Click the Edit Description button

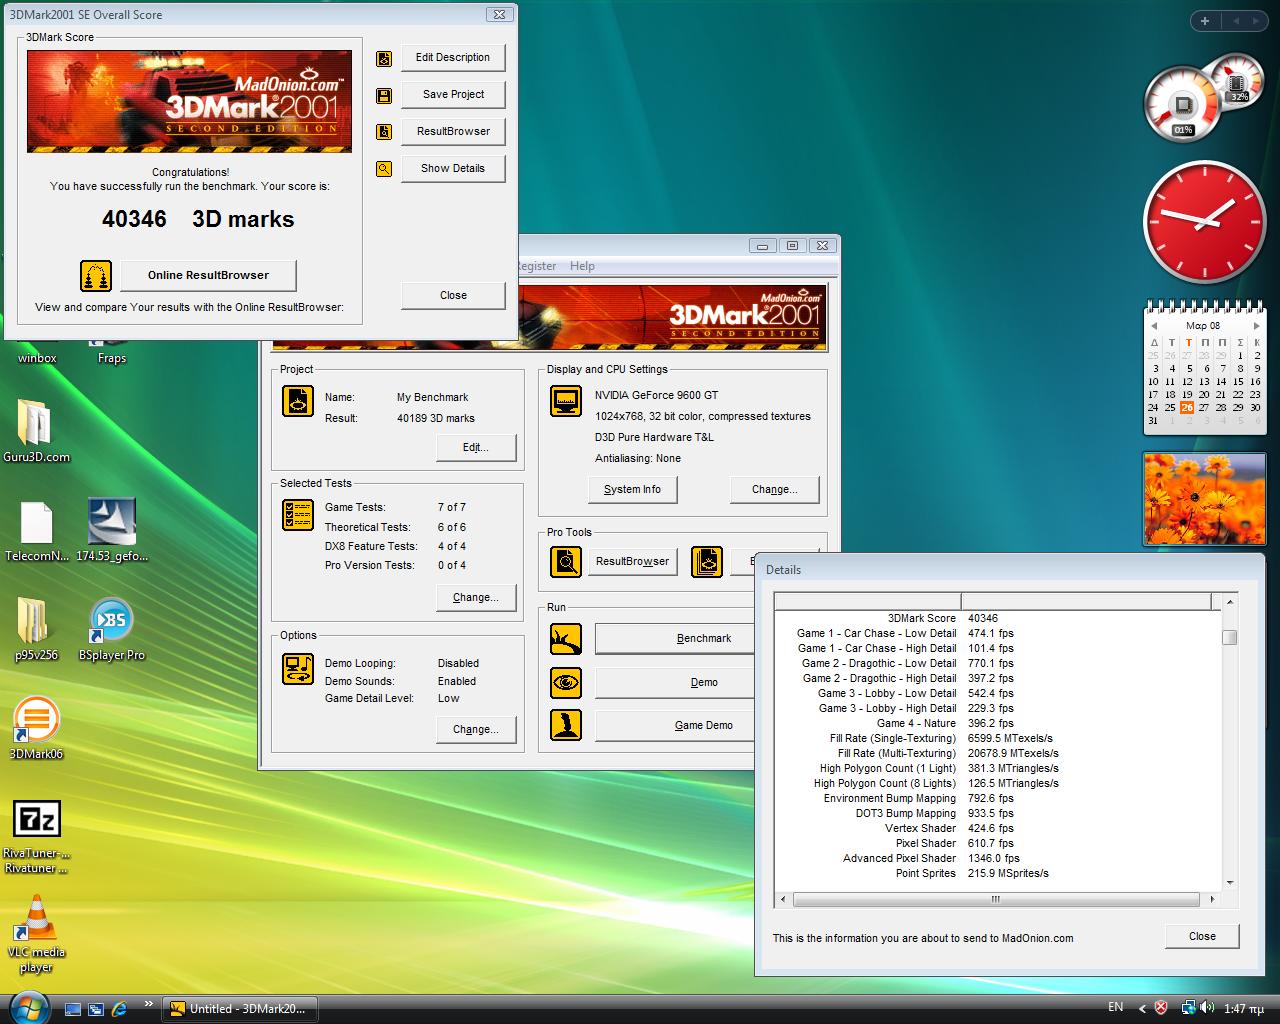(453, 58)
